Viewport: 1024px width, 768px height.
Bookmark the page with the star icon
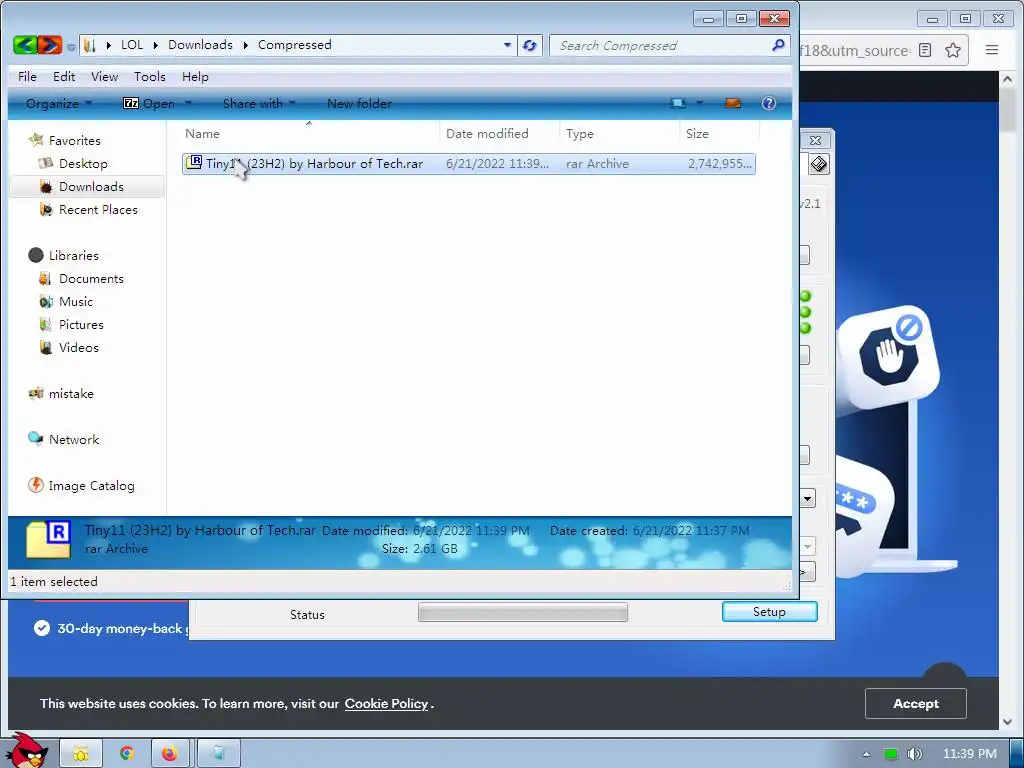coord(953,50)
